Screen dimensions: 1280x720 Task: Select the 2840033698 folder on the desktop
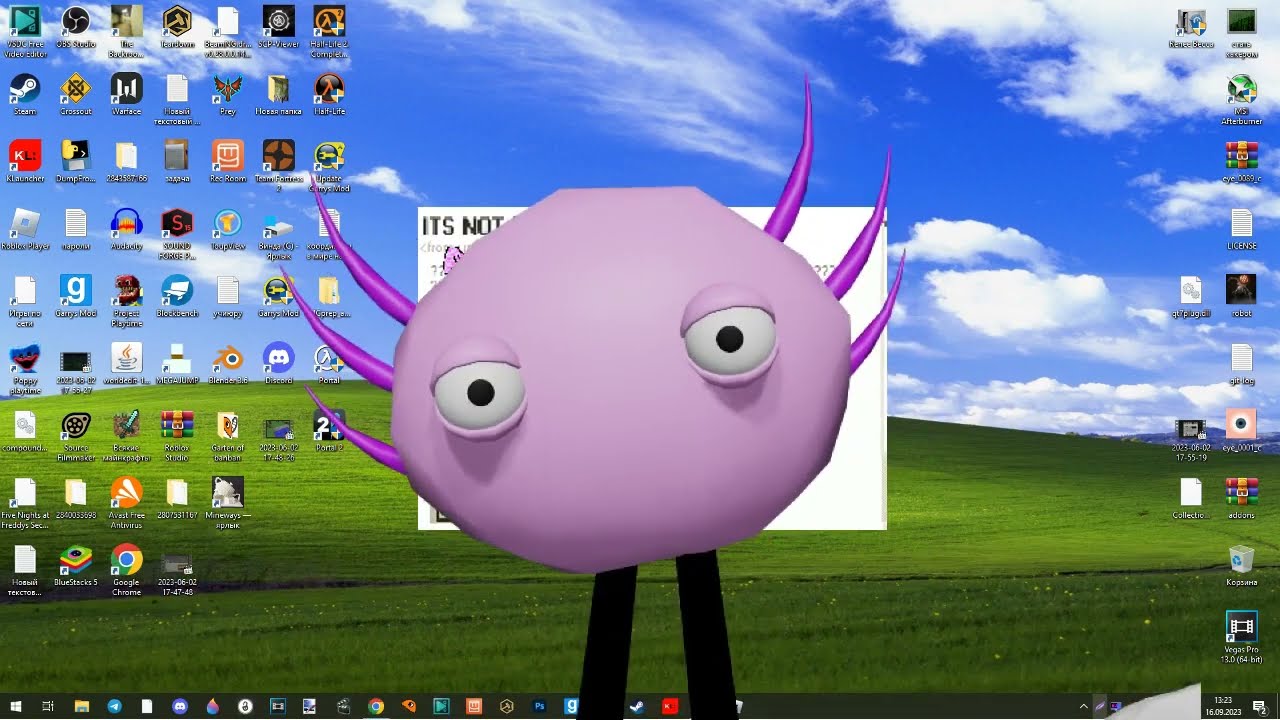76,499
